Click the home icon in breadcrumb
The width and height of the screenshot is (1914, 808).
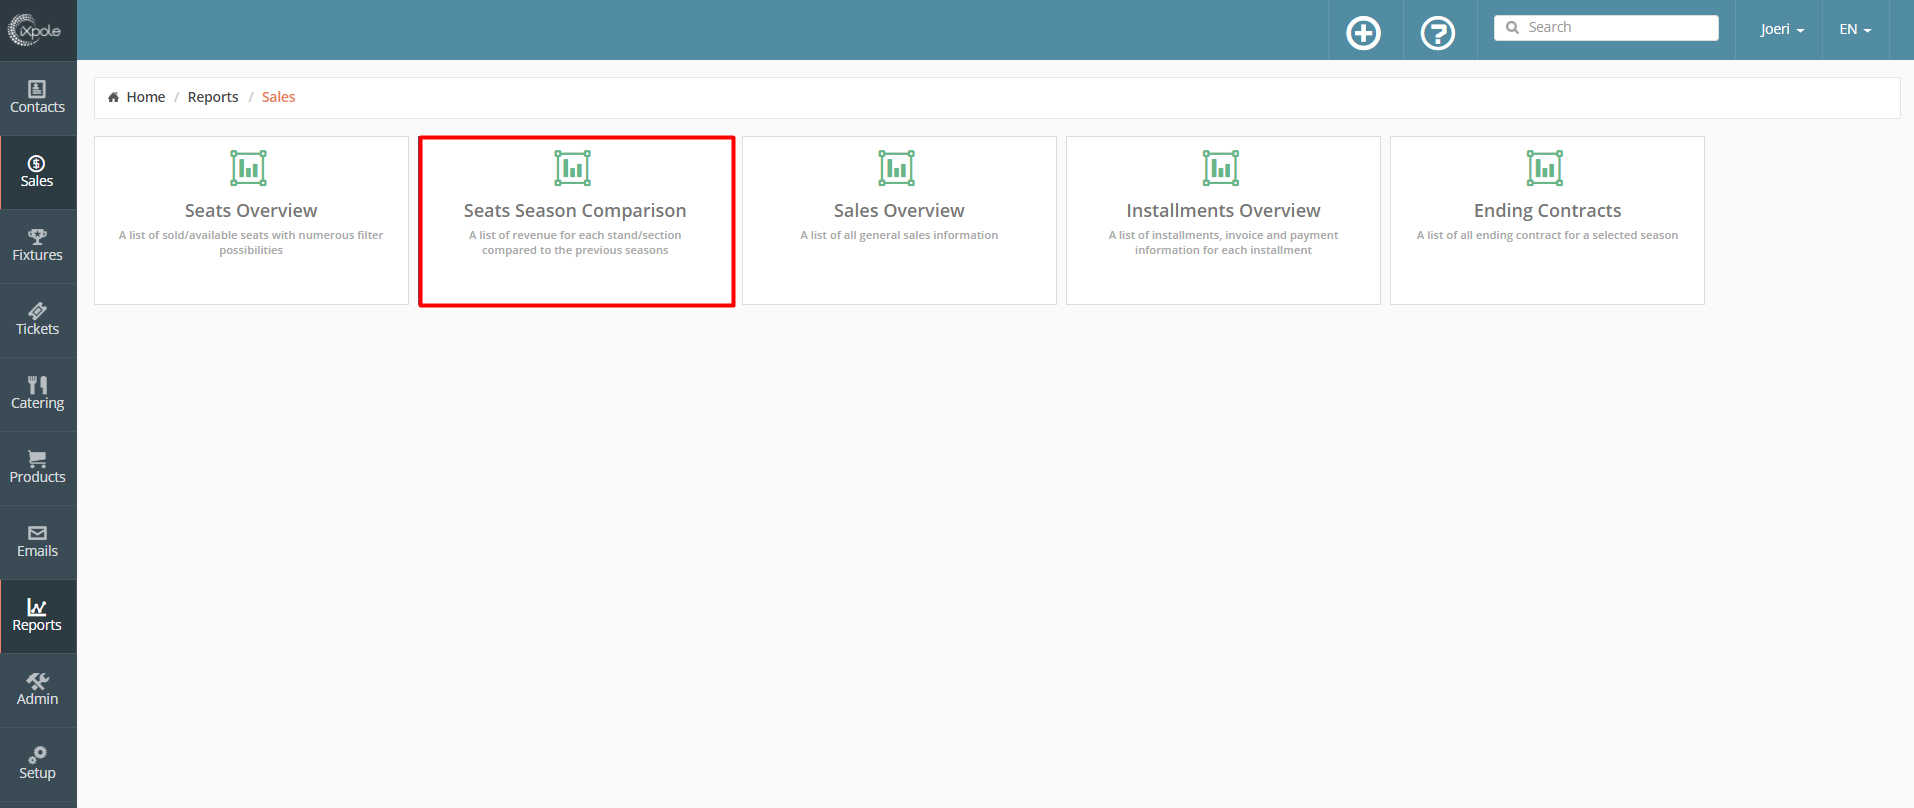pos(114,97)
